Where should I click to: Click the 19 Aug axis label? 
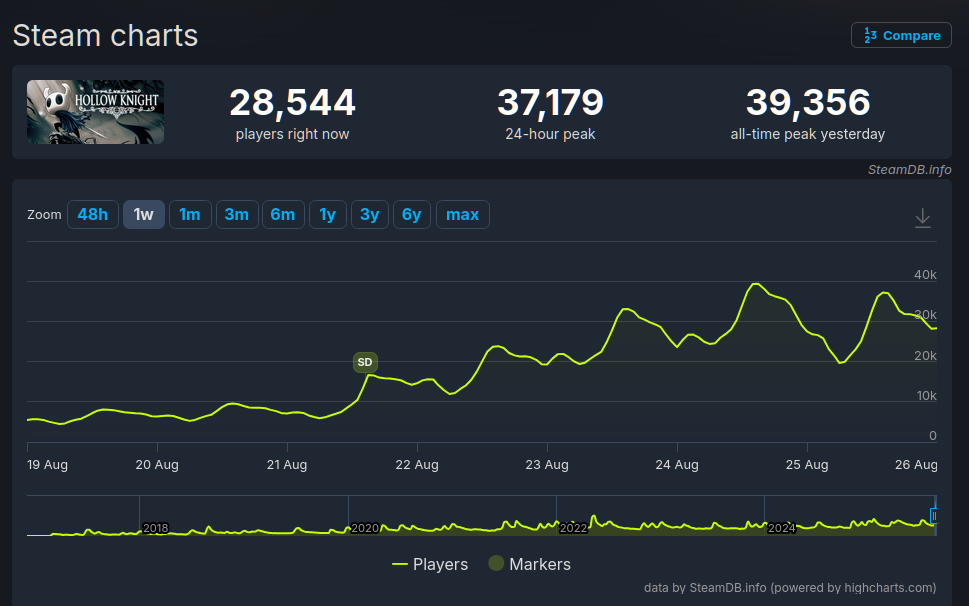point(48,465)
